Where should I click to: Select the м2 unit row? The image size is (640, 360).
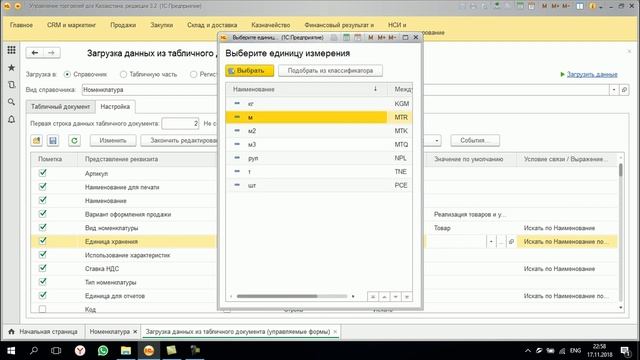coord(318,131)
